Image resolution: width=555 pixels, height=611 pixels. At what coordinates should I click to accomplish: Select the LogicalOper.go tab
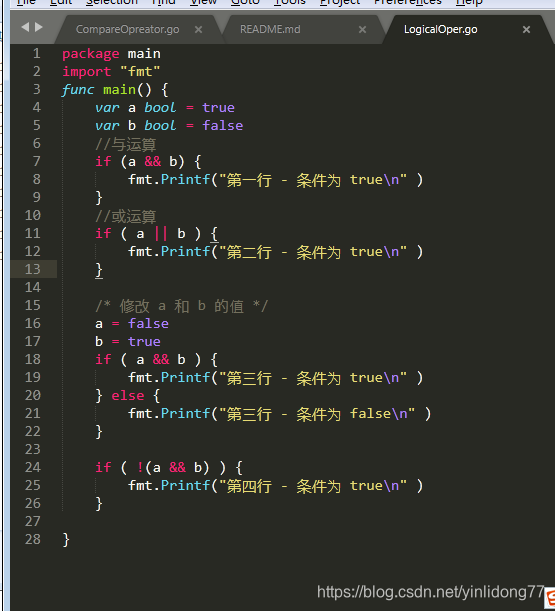(x=440, y=30)
